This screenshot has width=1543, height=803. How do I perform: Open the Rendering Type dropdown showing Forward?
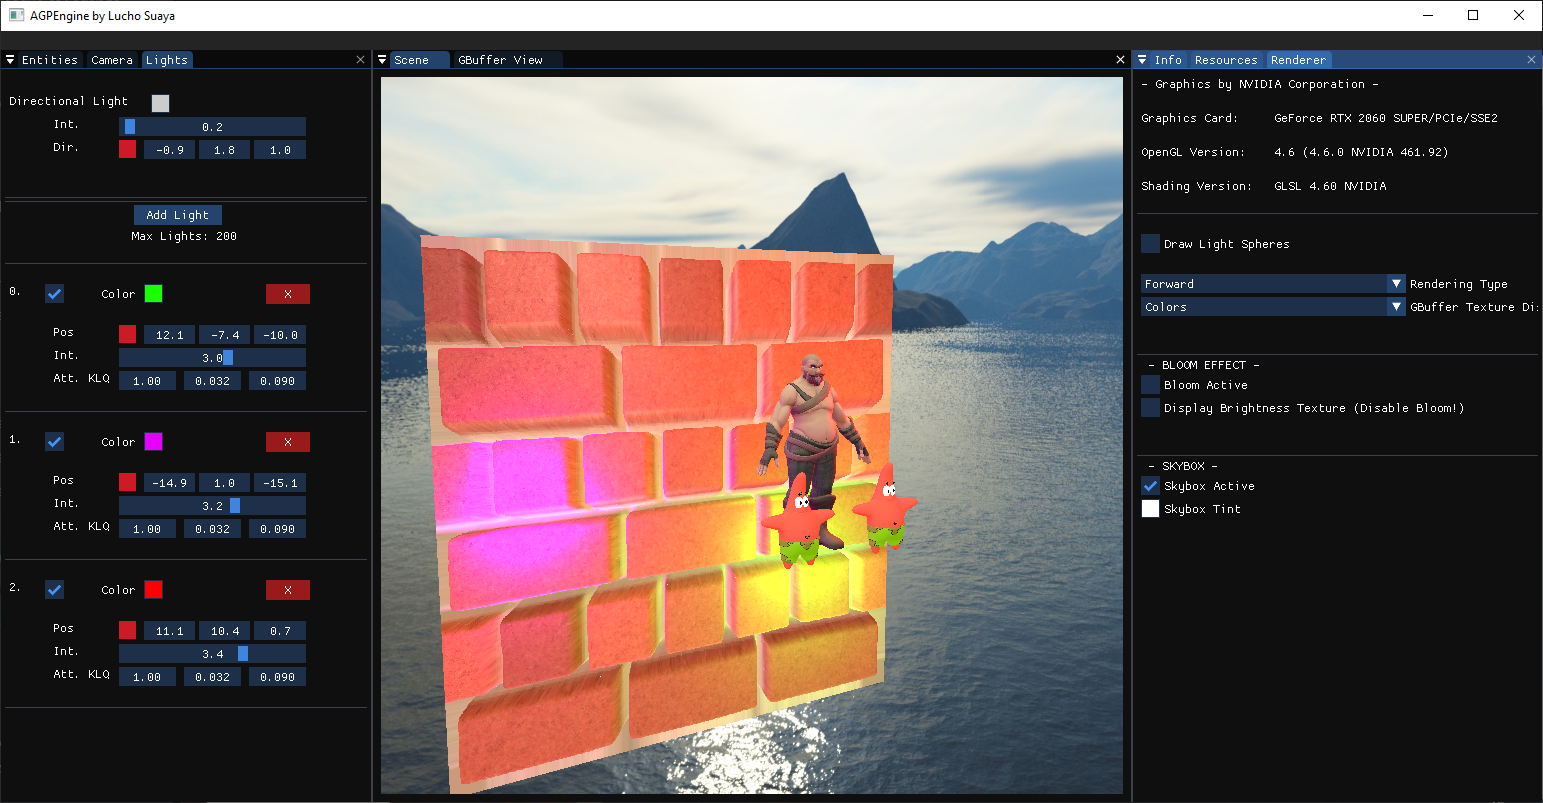pyautogui.click(x=1273, y=284)
